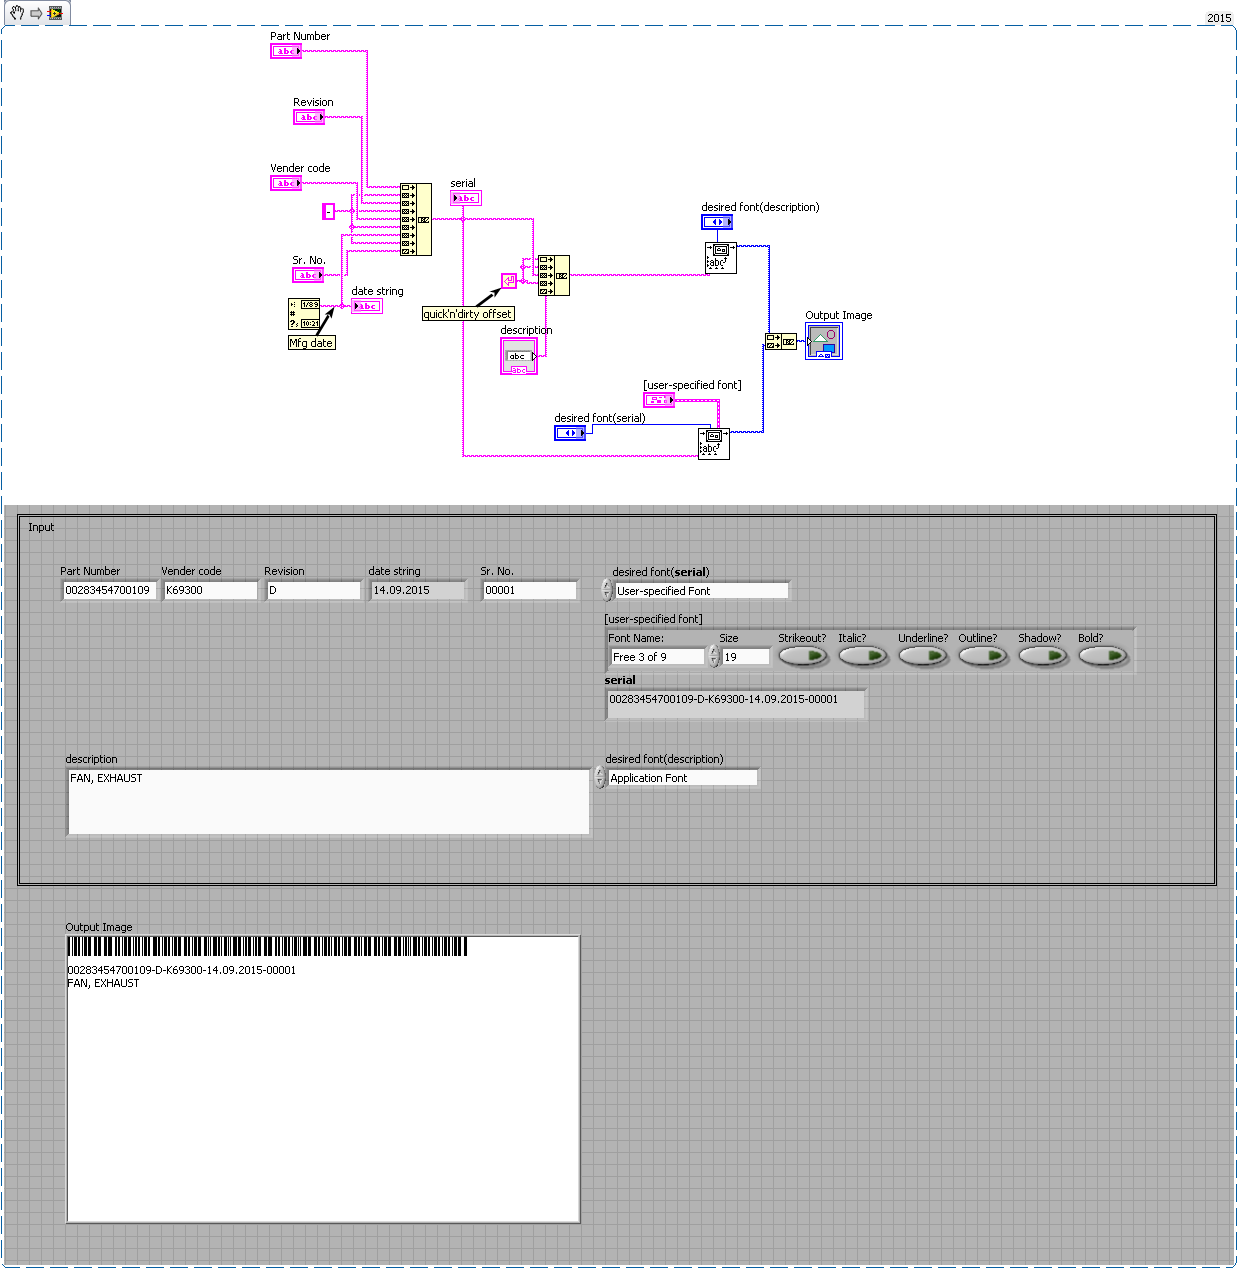Select the date string indicator terminal

tap(367, 306)
